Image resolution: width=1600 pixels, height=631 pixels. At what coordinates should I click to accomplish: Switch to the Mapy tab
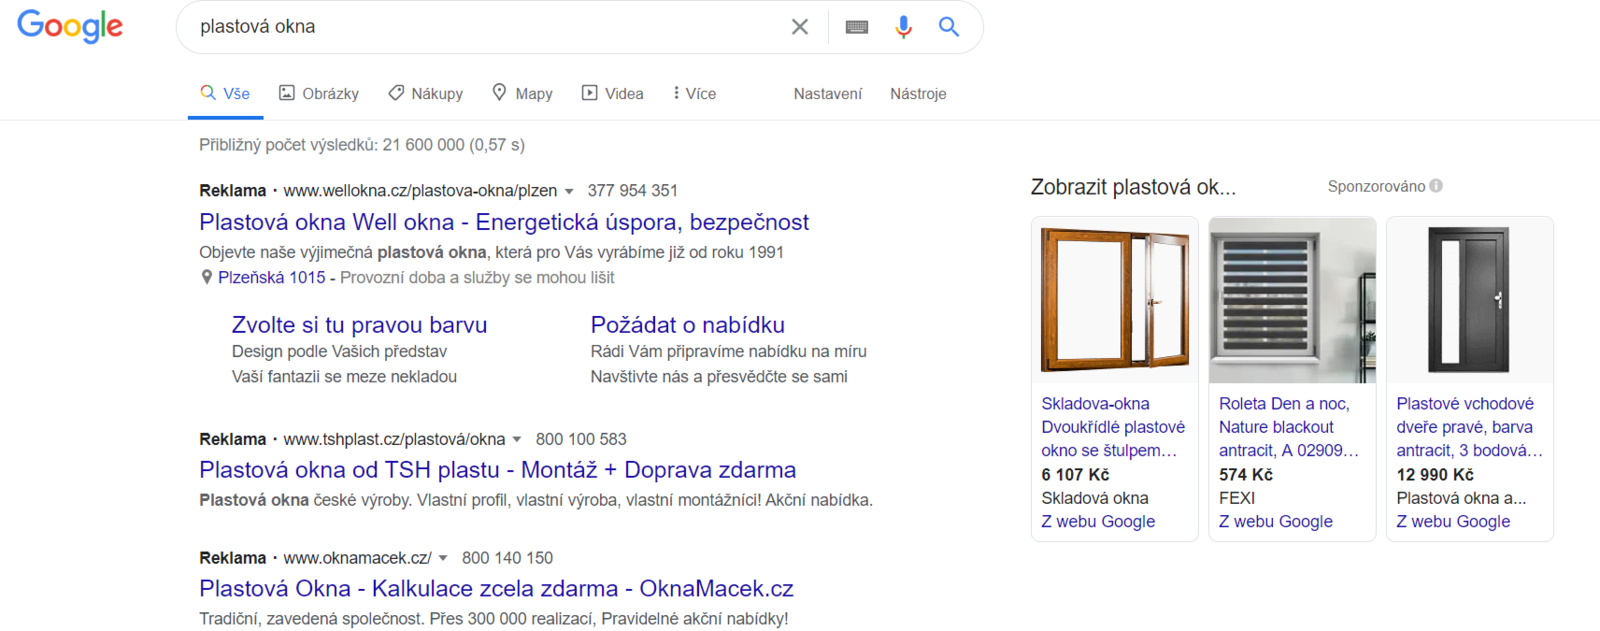[522, 93]
